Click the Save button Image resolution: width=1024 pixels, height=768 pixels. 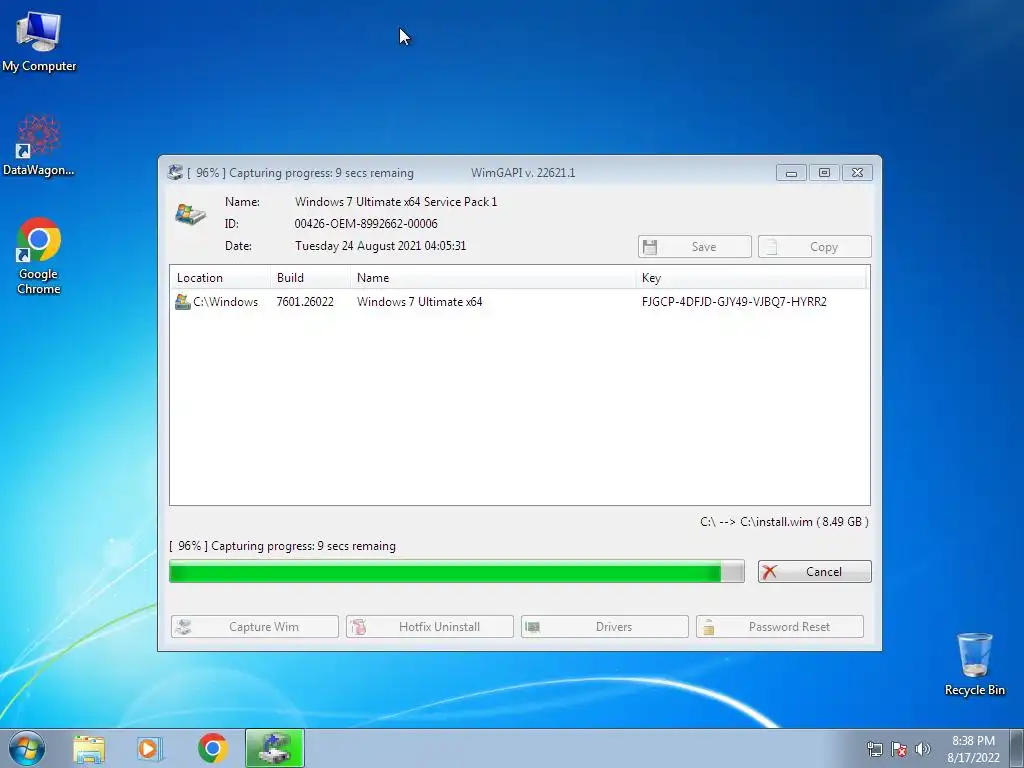coord(695,247)
